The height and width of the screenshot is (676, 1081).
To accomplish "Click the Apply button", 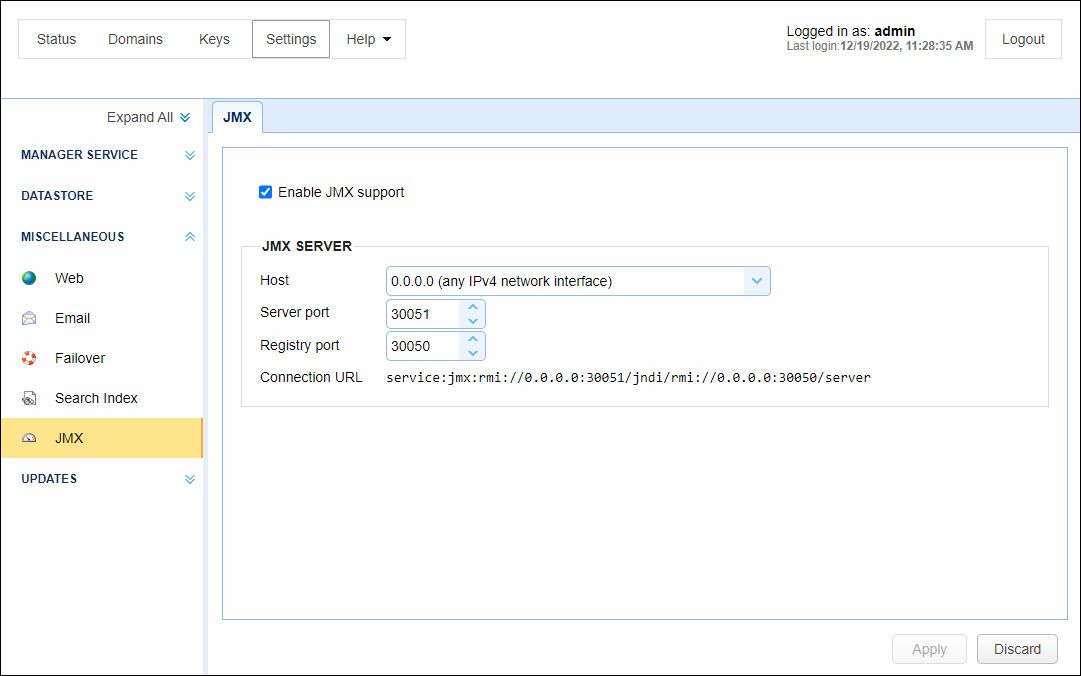I will tap(929, 649).
